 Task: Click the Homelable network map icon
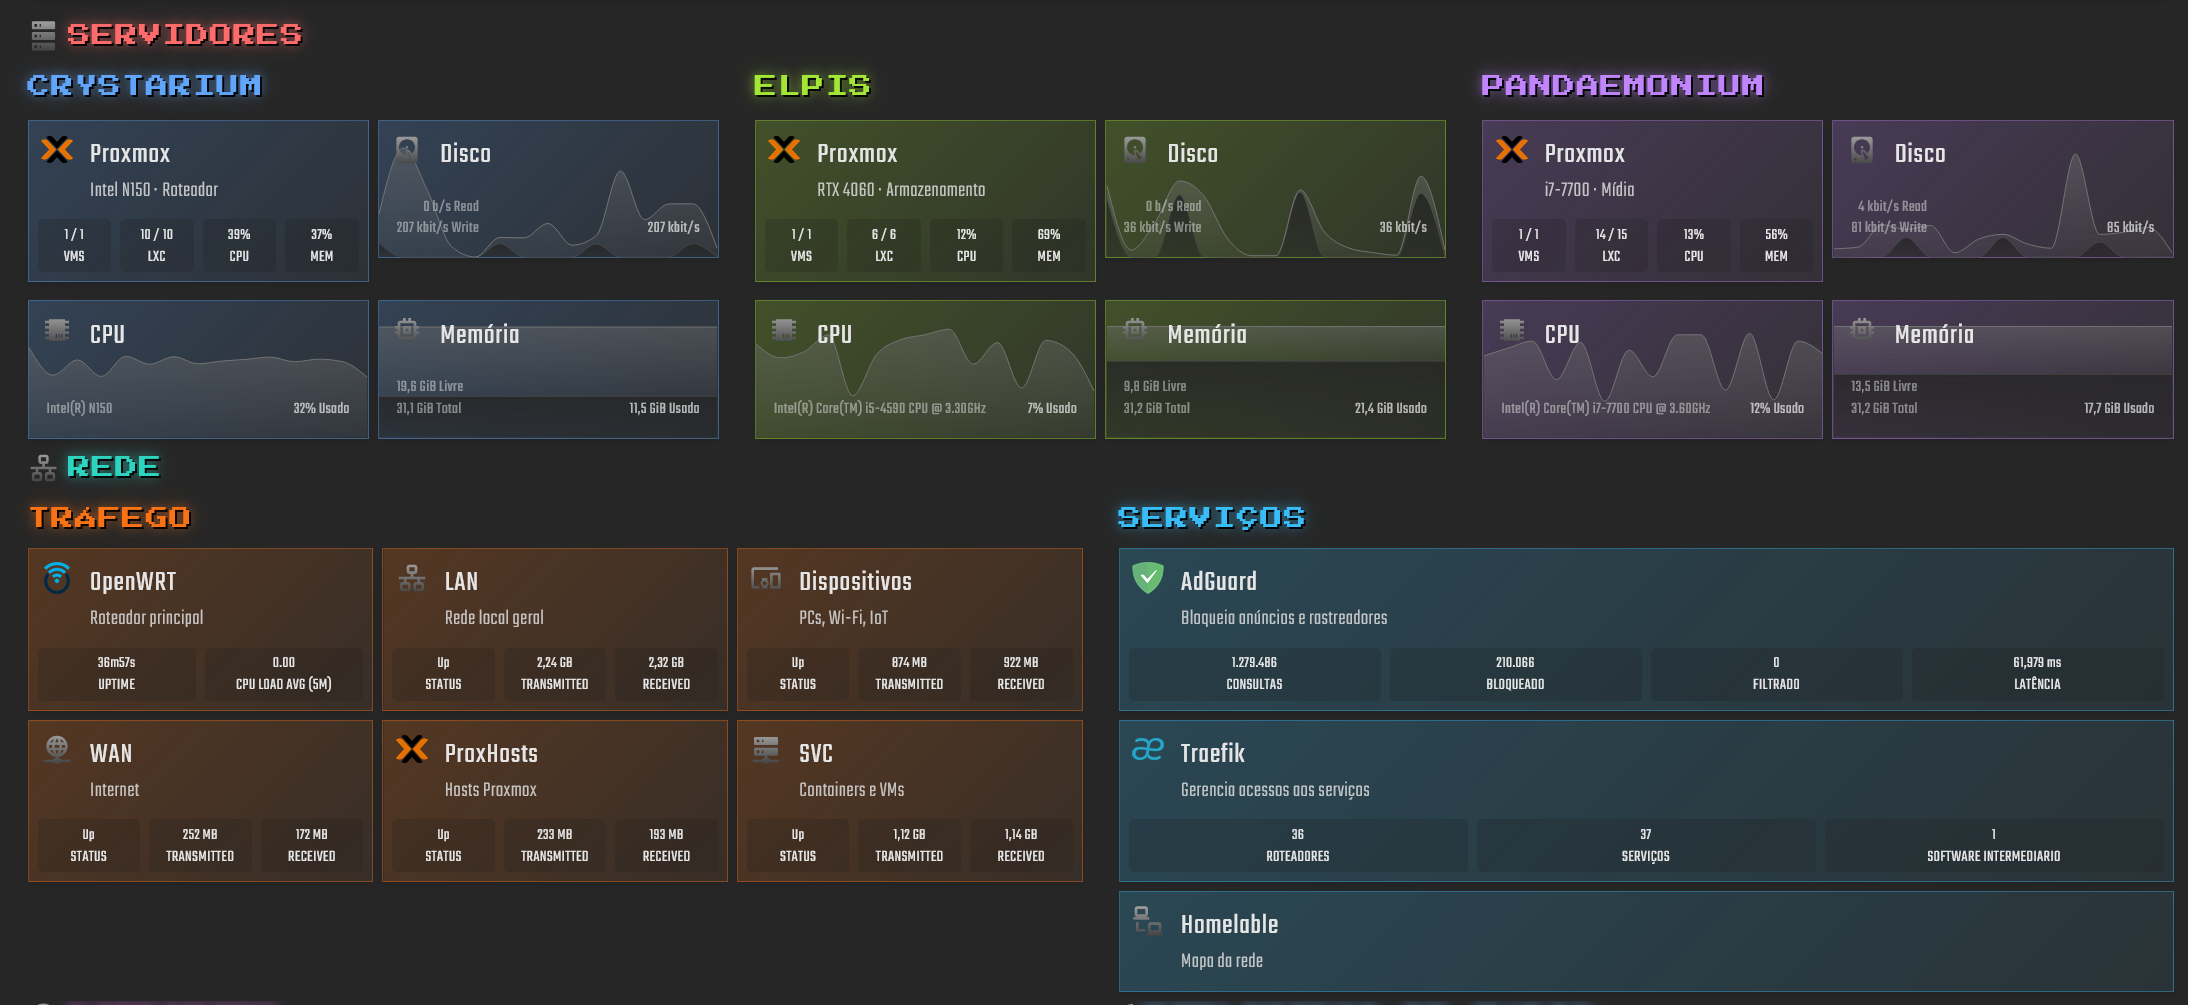pyautogui.click(x=1148, y=920)
